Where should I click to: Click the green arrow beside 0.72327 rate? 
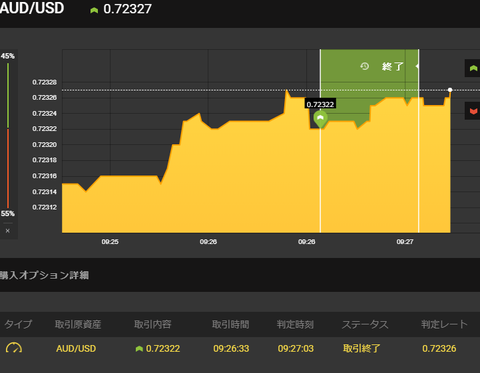pyautogui.click(x=94, y=10)
